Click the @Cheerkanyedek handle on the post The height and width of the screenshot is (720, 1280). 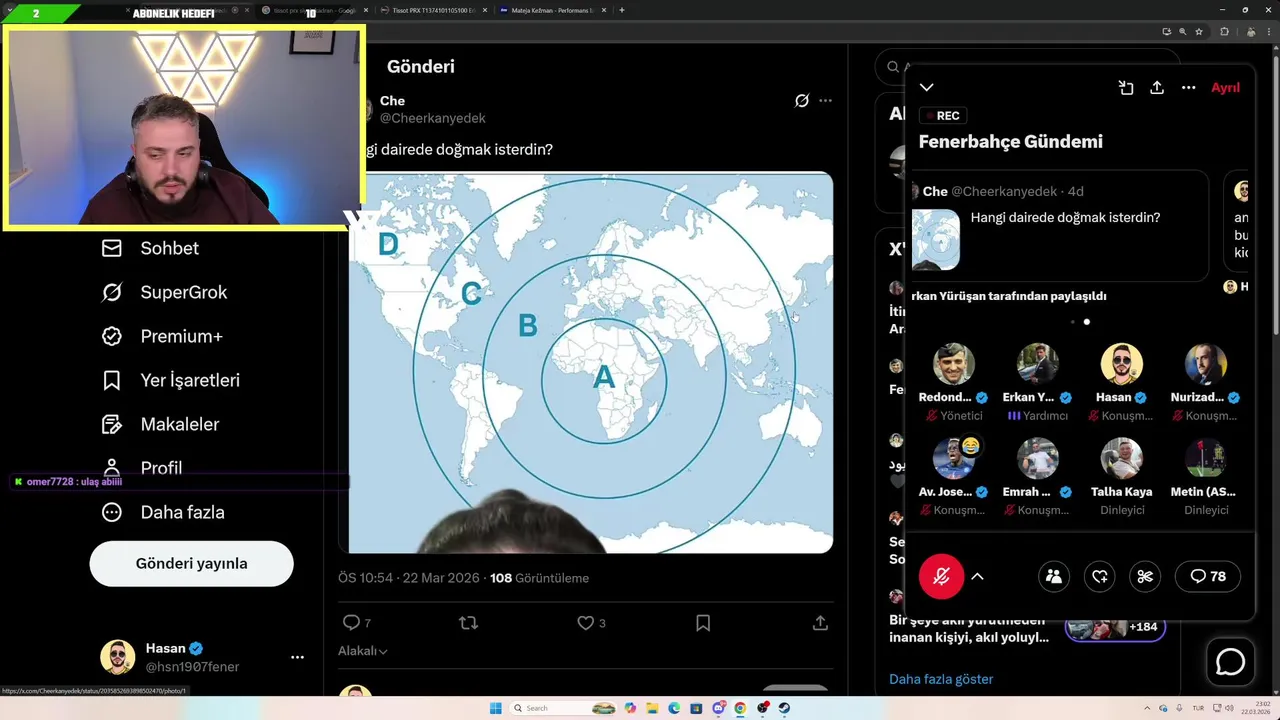pyautogui.click(x=433, y=118)
